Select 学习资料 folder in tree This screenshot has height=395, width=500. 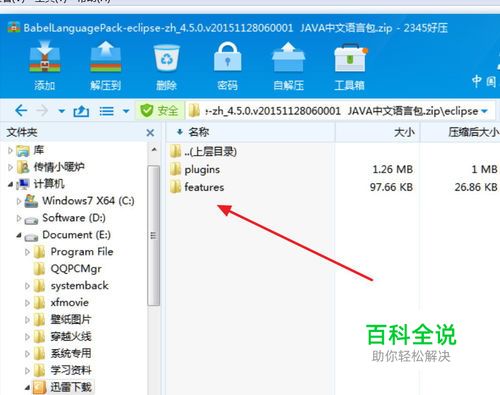[x=71, y=370]
